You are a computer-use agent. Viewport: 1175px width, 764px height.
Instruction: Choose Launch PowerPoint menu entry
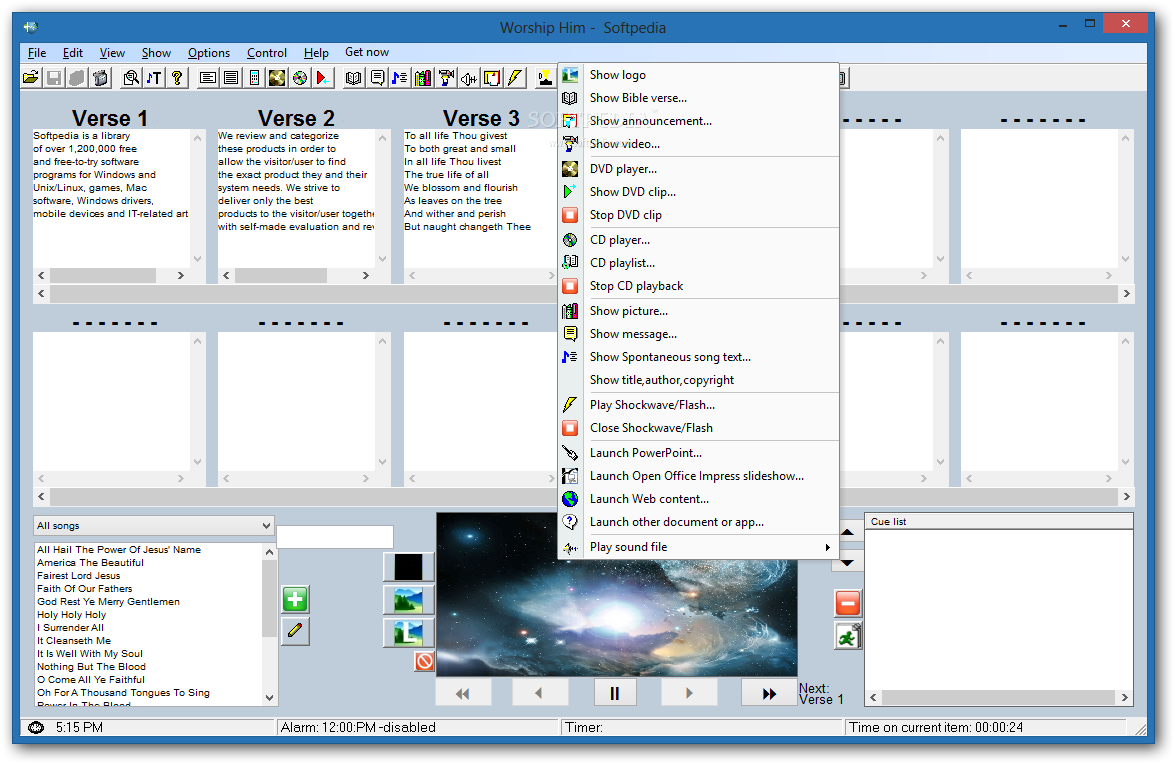pos(698,453)
